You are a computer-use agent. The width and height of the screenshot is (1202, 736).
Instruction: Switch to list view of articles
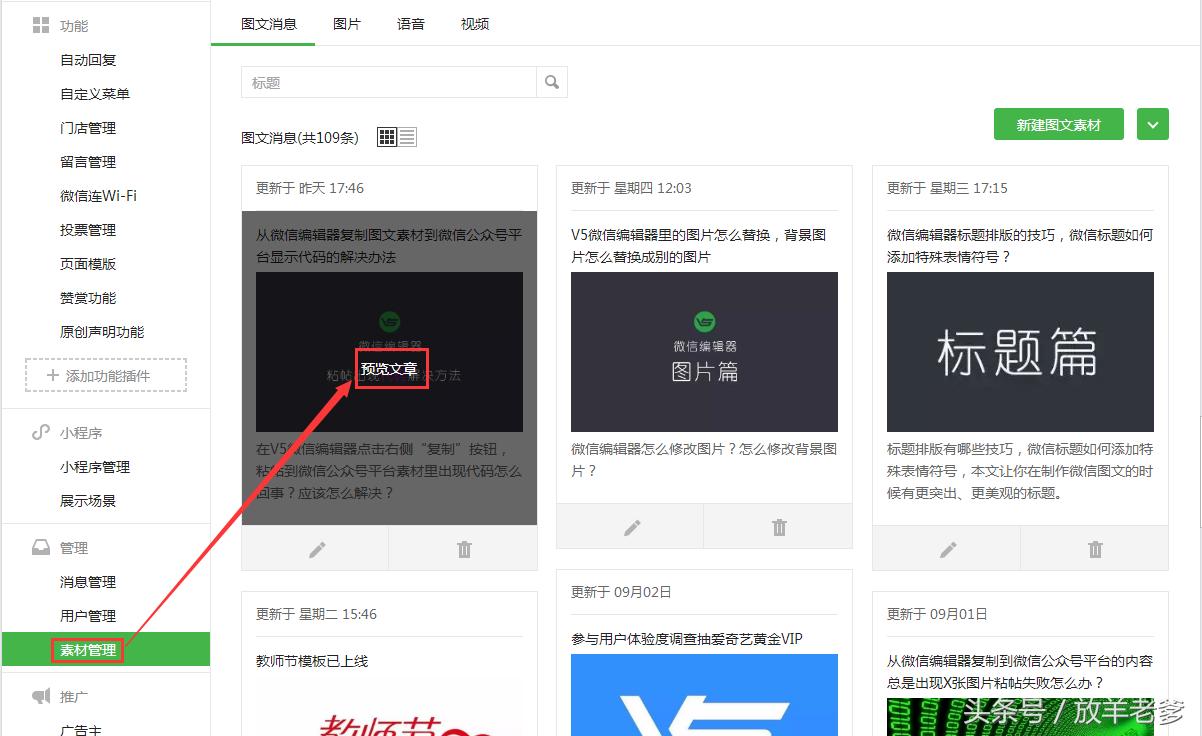pos(404,137)
